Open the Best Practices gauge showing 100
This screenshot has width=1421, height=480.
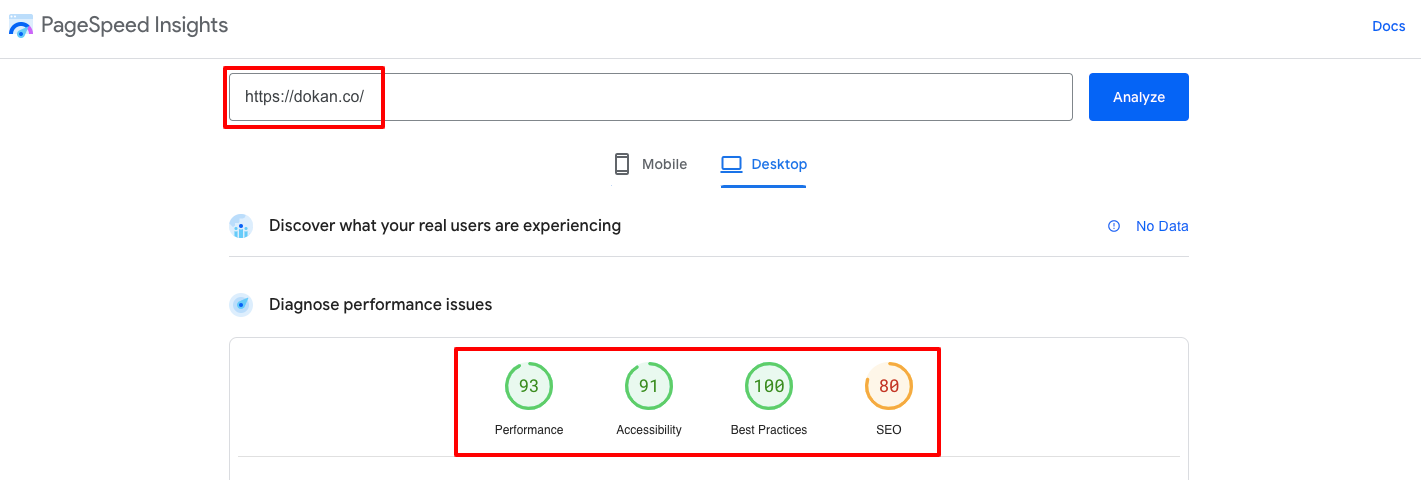point(769,386)
